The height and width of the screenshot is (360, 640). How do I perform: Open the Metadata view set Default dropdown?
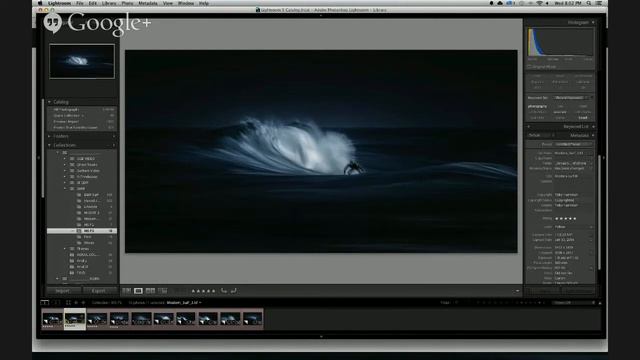[x=542, y=135]
